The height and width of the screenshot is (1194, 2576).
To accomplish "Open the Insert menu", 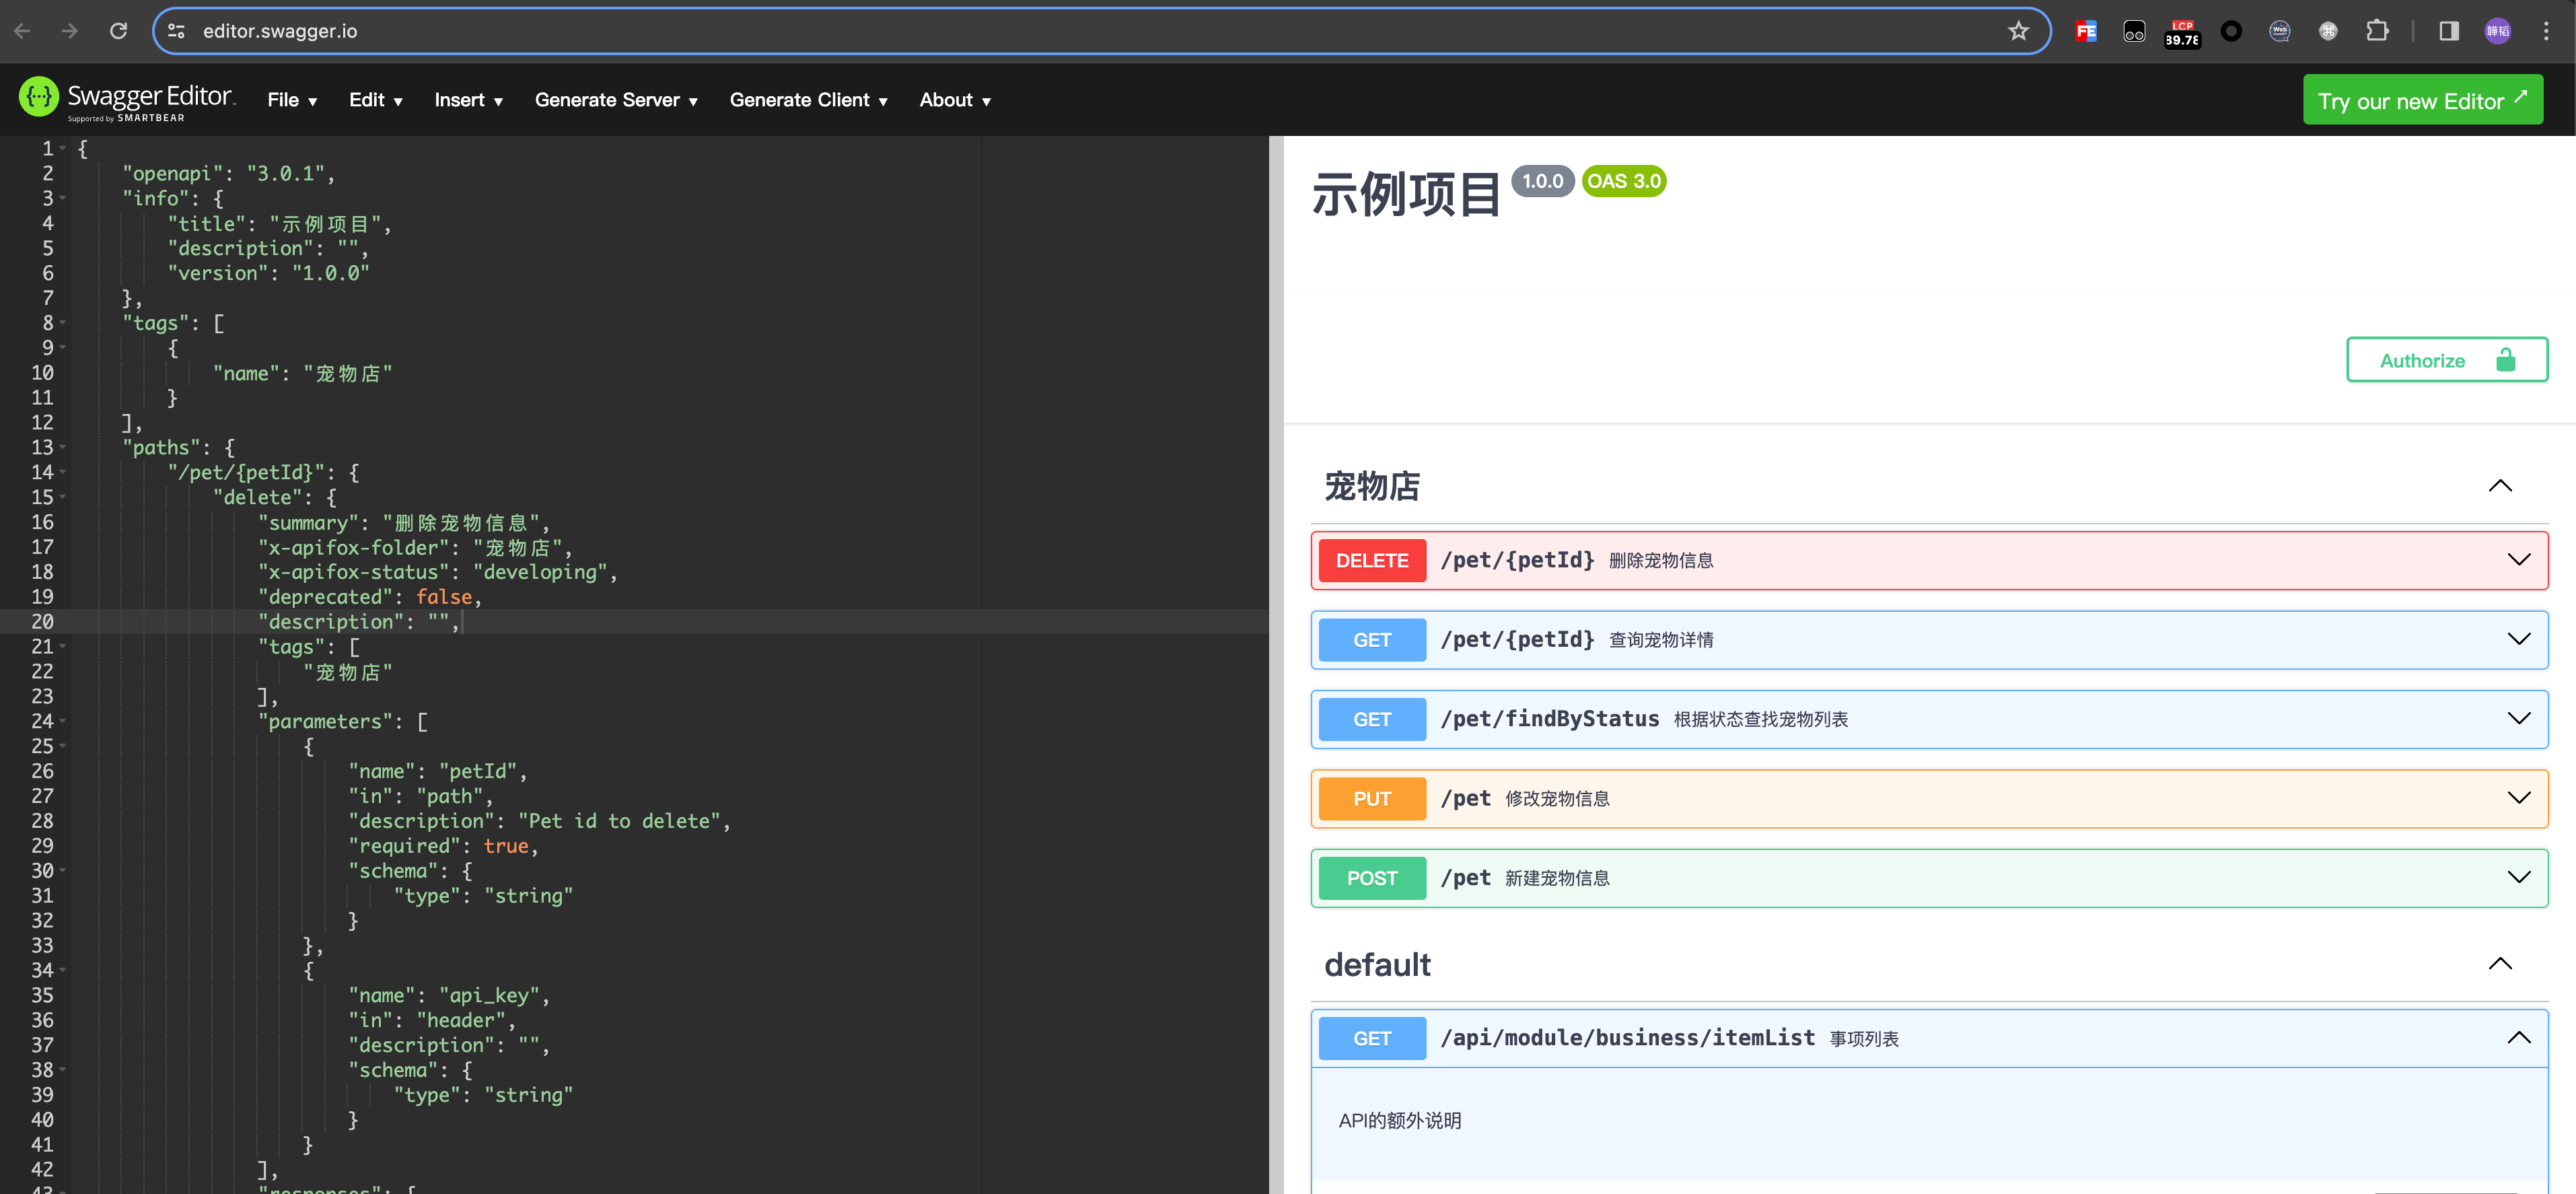I will pyautogui.click(x=469, y=100).
